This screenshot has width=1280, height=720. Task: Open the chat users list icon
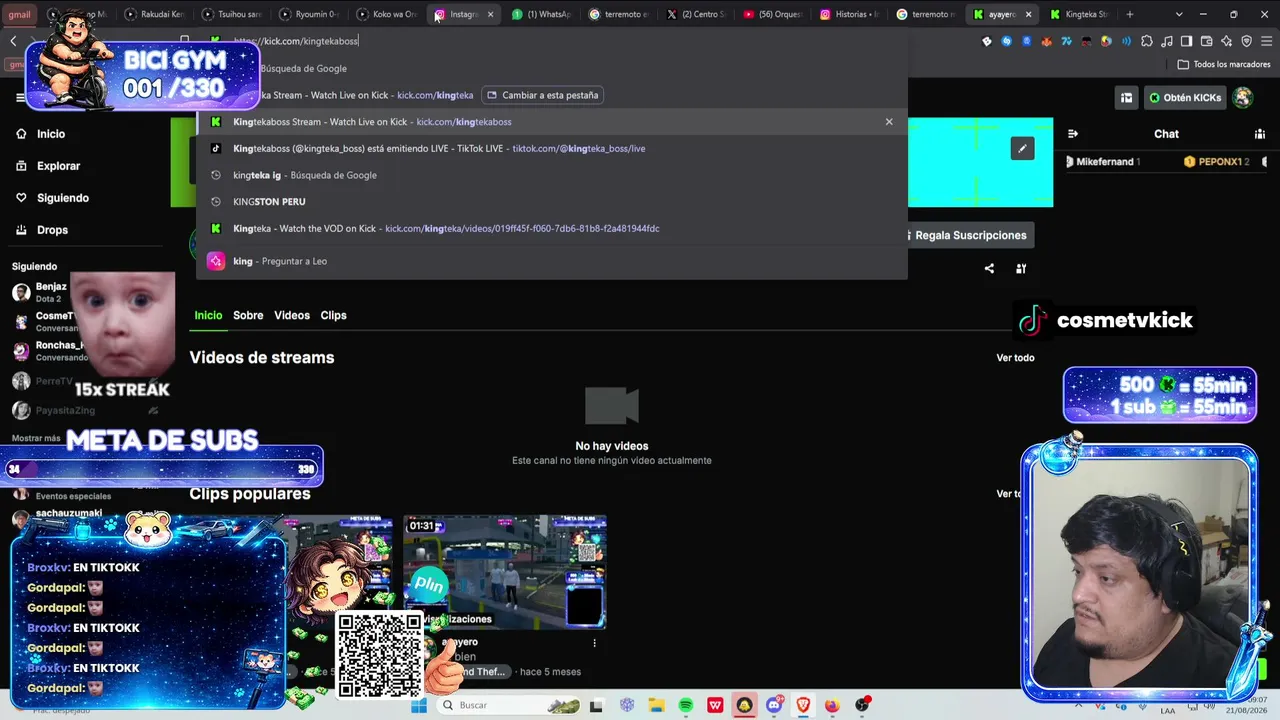tap(1260, 134)
